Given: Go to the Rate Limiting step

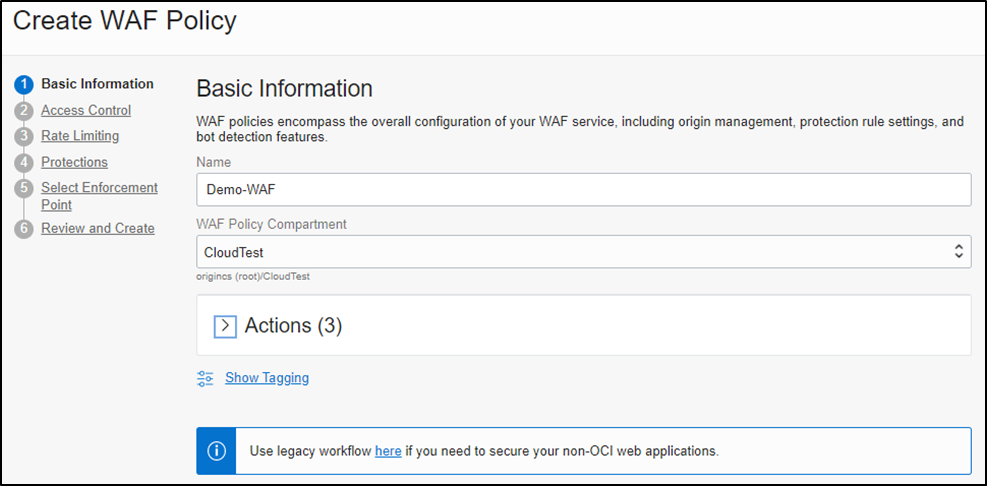Looking at the screenshot, I should [x=80, y=136].
